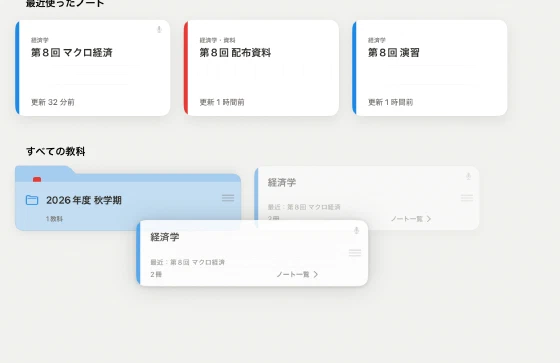Open the 第8回 配布資料 note card
This screenshot has width=560, height=363.
click(261, 68)
